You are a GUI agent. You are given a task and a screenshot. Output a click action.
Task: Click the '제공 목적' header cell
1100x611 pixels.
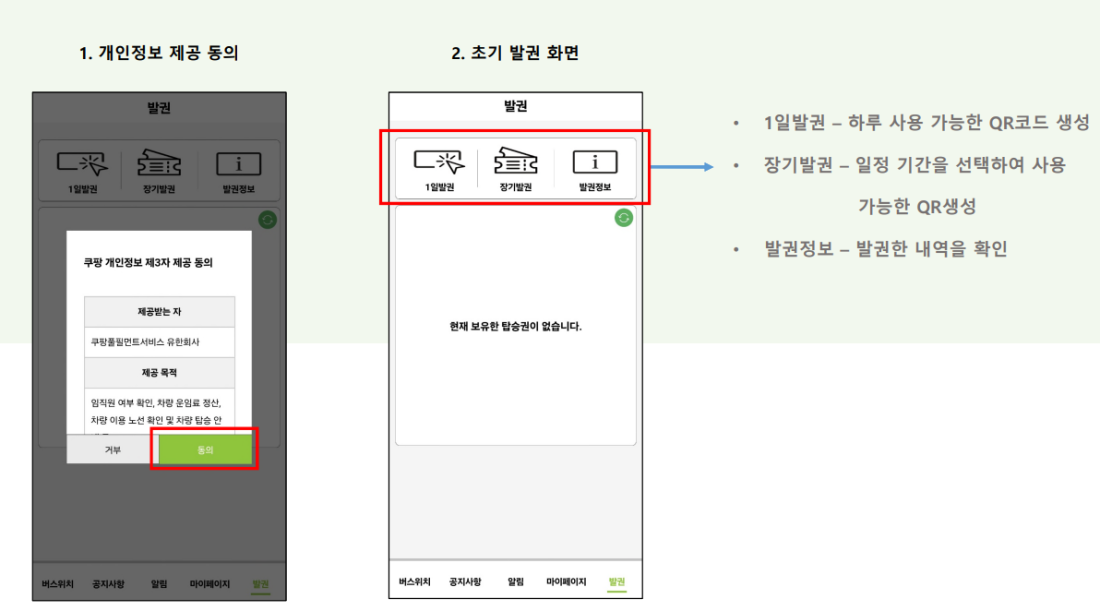pos(159,372)
